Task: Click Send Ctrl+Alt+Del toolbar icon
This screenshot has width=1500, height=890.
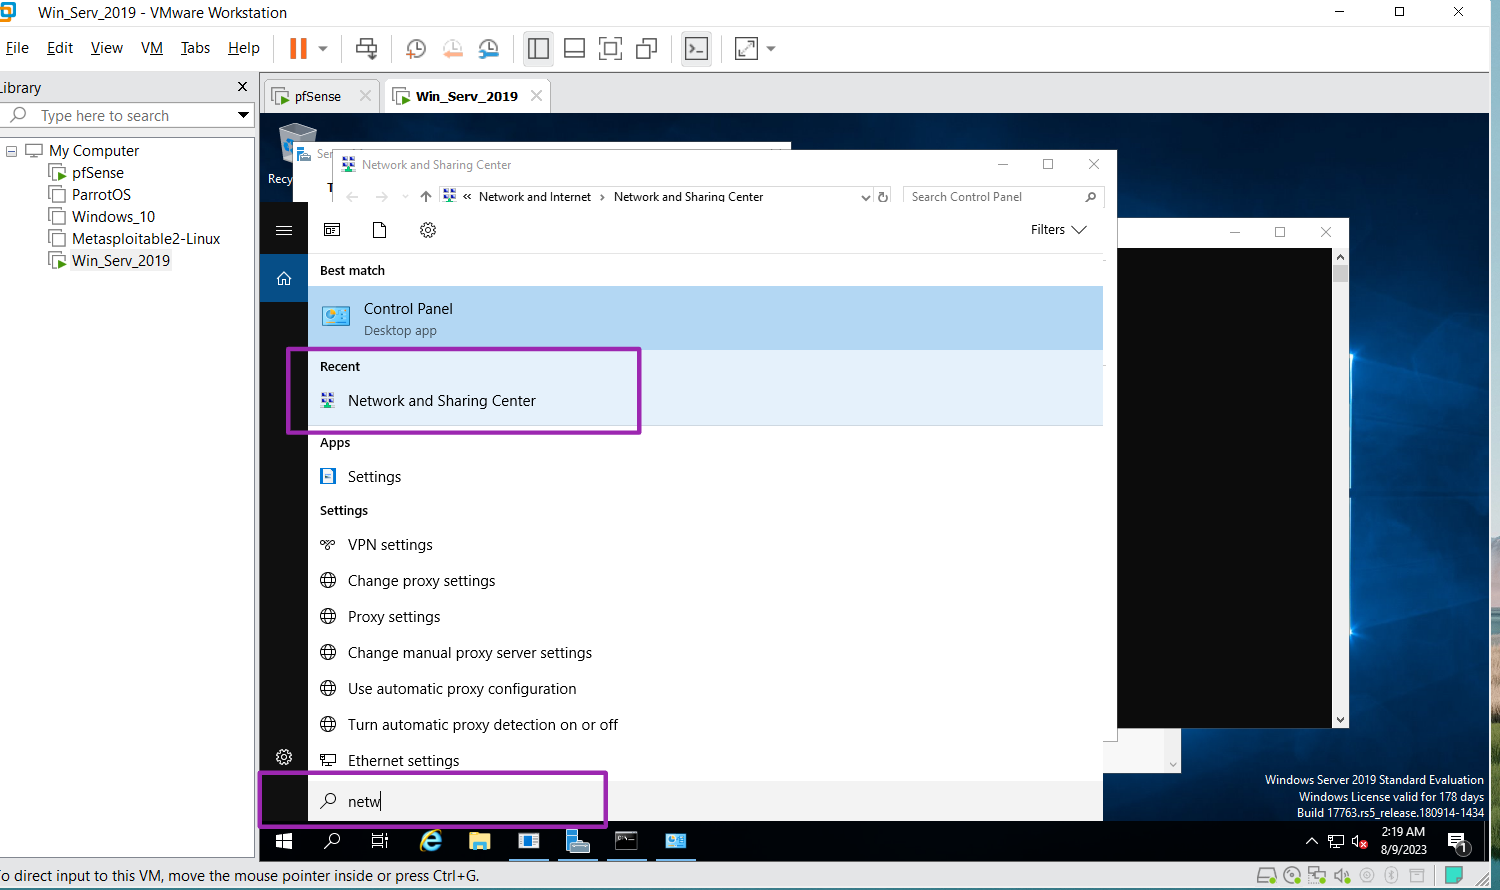Action: point(367,48)
